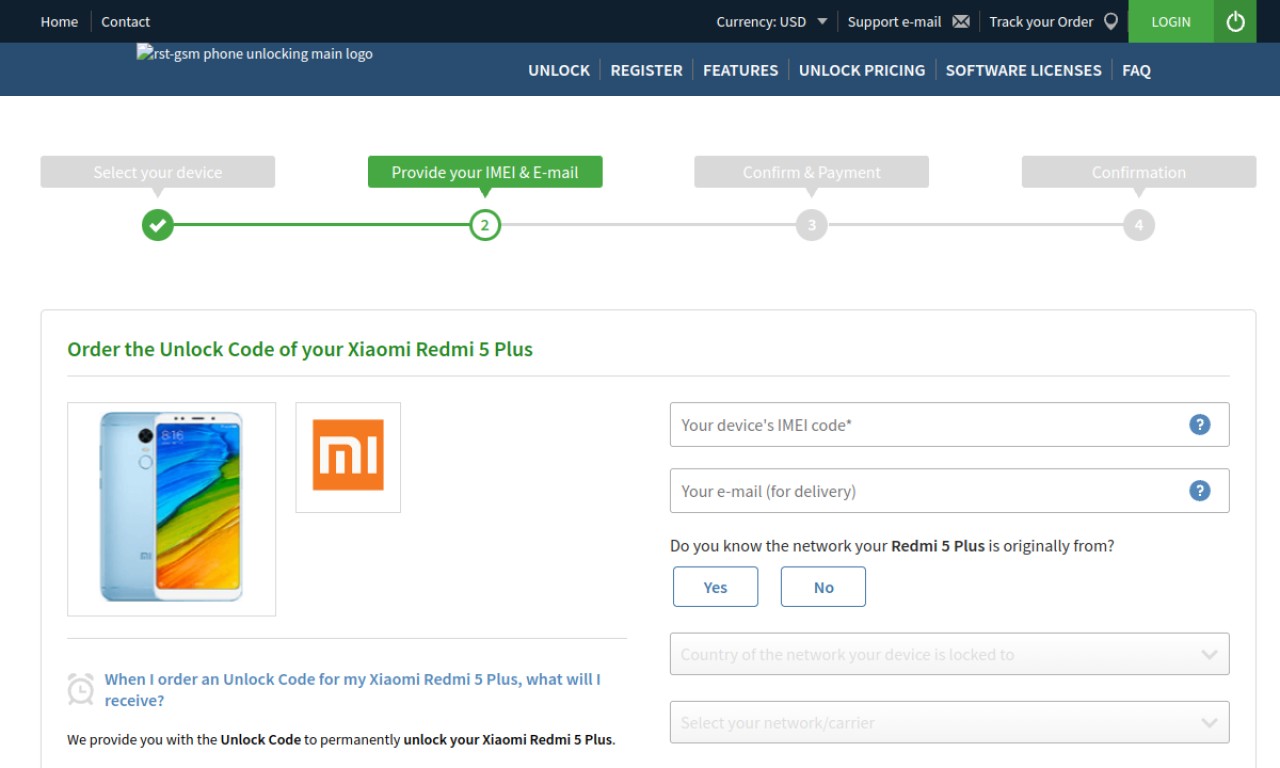Image resolution: width=1280 pixels, height=768 pixels.
Task: Click the Track your Order link text
Action: pos(1041,21)
